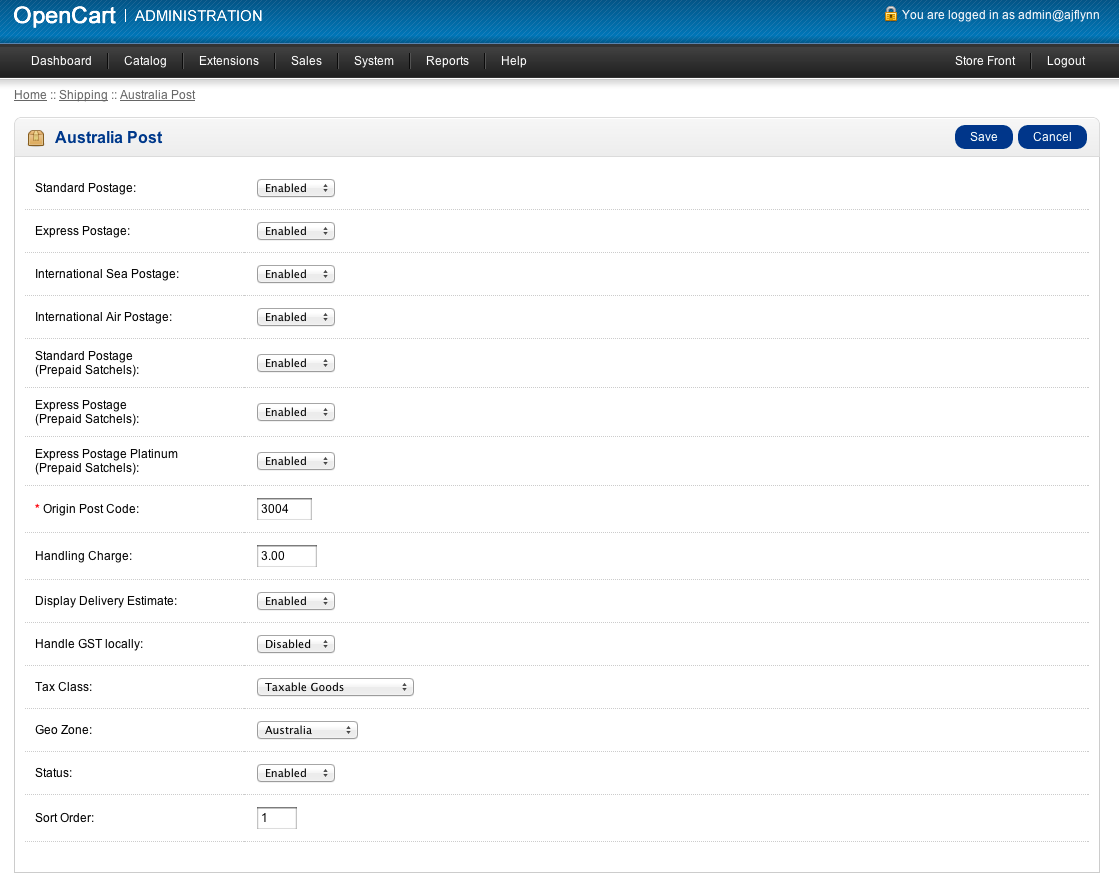
Task: Save the Australia Post settings
Action: pos(983,137)
